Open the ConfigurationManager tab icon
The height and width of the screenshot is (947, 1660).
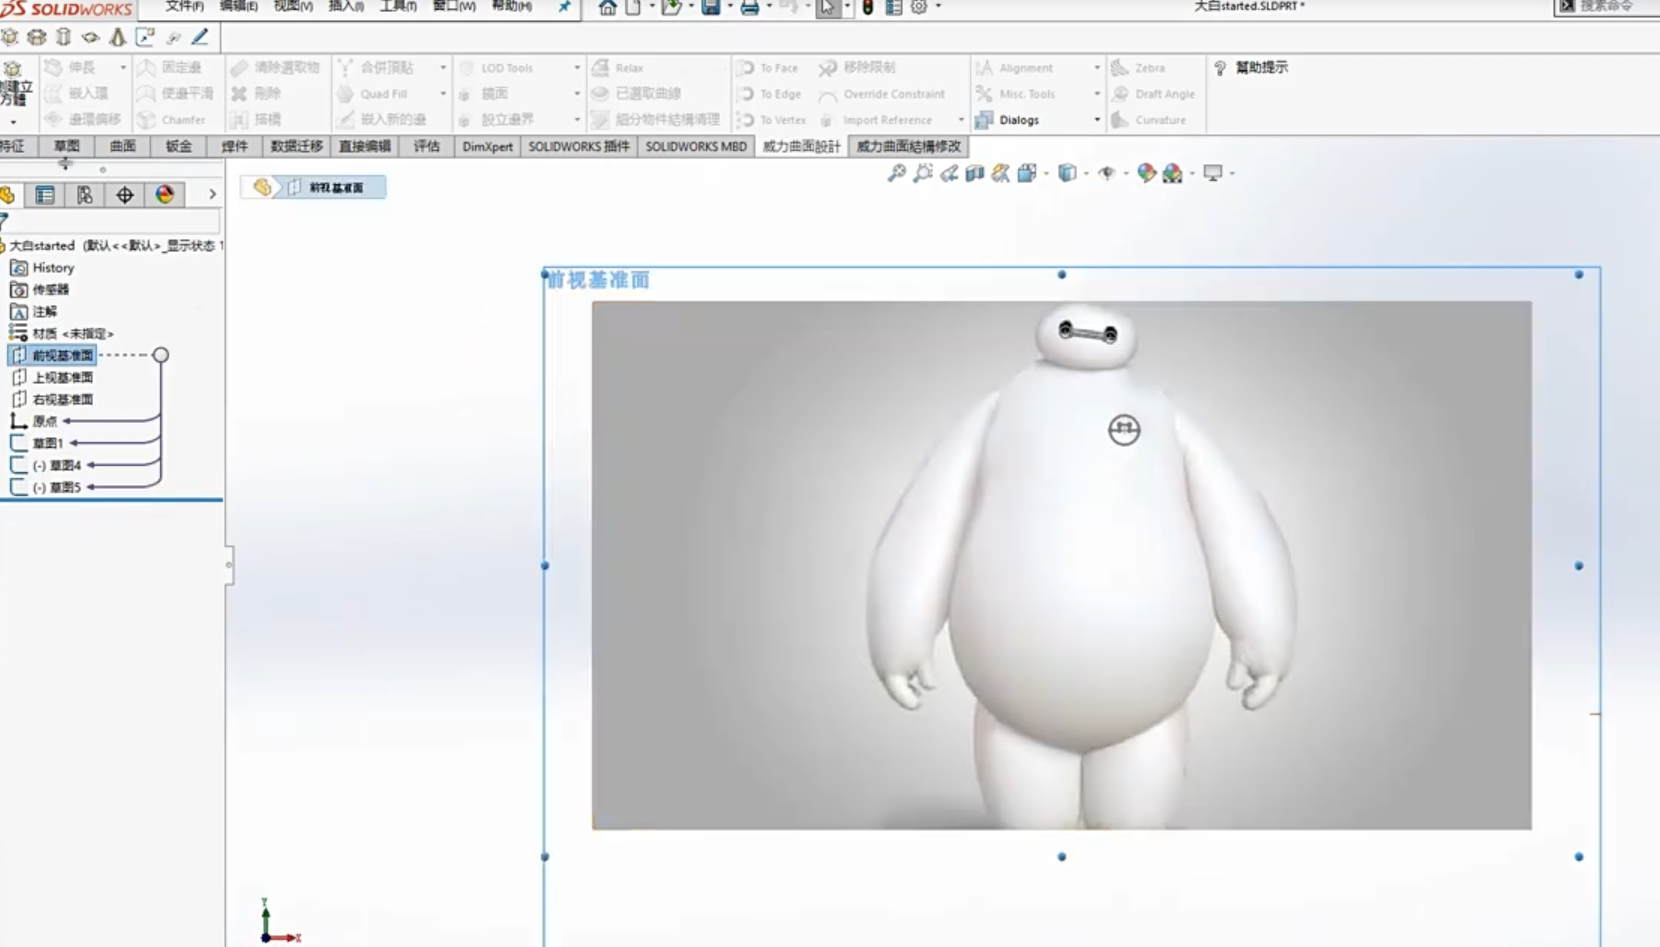85,194
